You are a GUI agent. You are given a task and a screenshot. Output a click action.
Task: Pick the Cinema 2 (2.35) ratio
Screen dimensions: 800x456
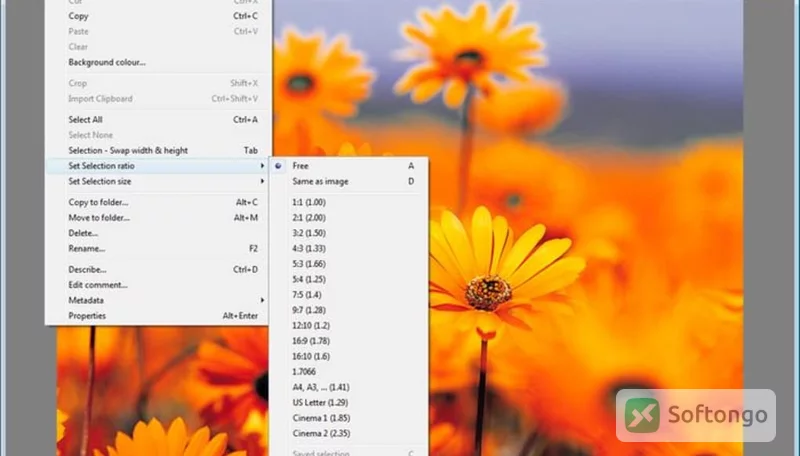point(349,434)
